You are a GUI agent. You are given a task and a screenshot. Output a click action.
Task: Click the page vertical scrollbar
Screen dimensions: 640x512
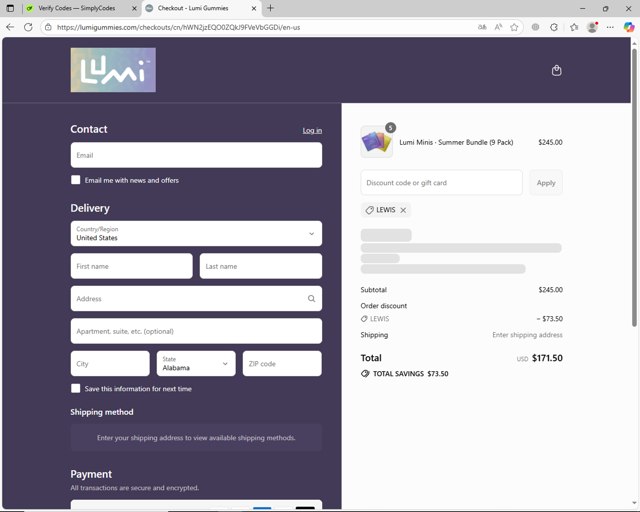click(634, 188)
